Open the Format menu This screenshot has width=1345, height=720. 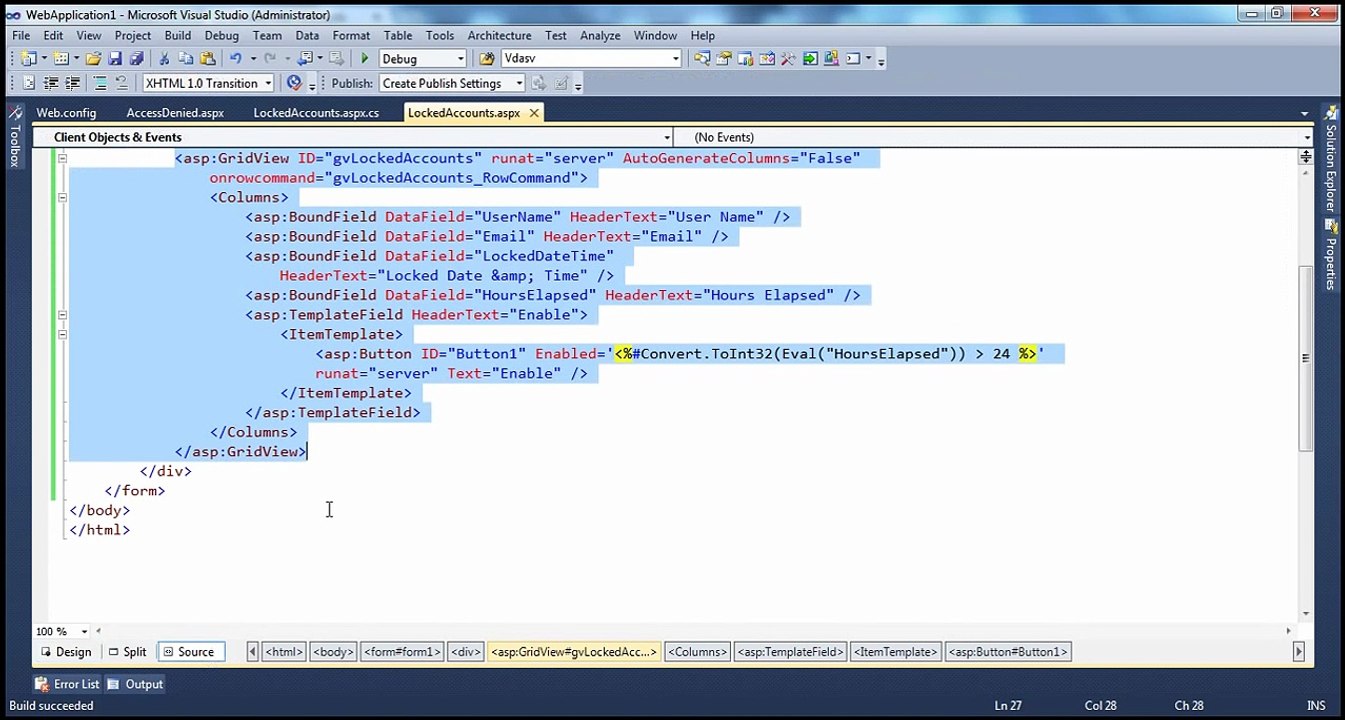coord(351,35)
